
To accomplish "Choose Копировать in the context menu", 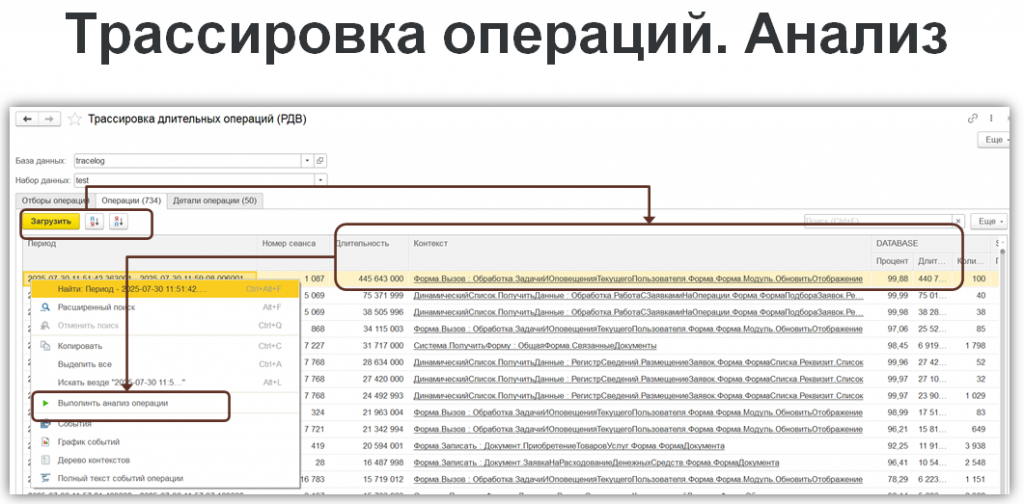I will [x=165, y=345].
